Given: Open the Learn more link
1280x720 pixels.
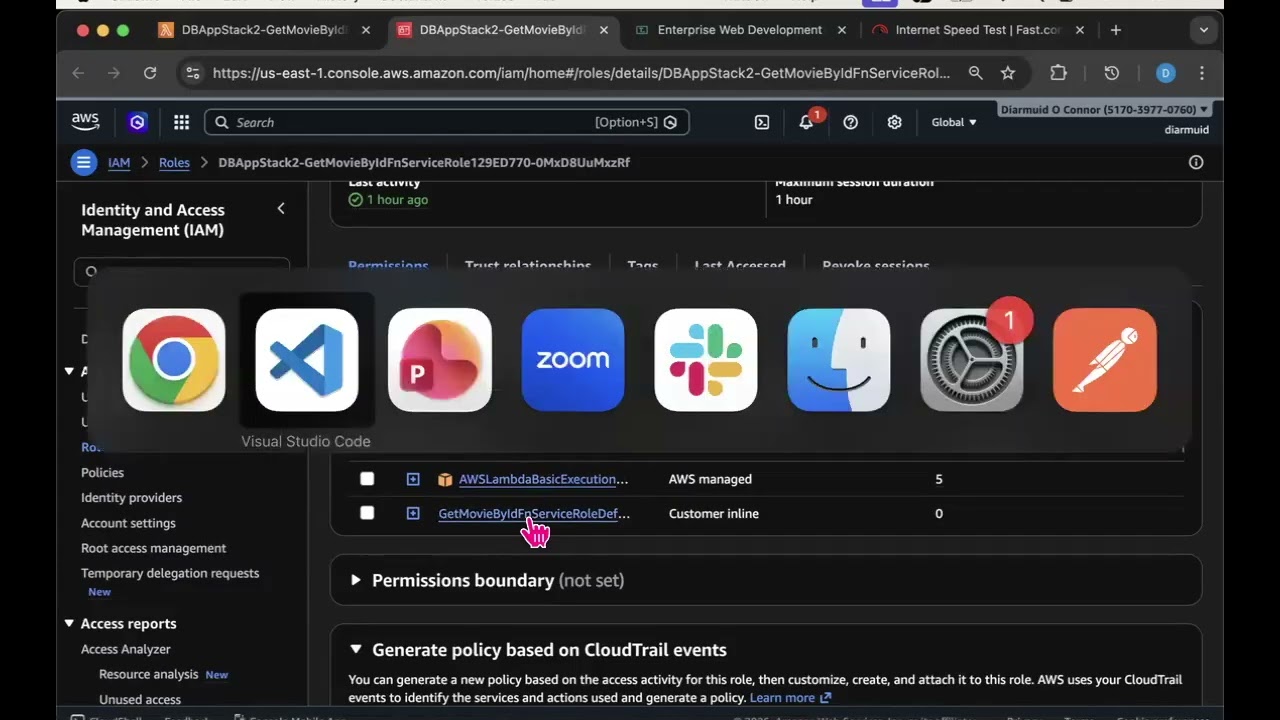Looking at the screenshot, I should pos(790,698).
